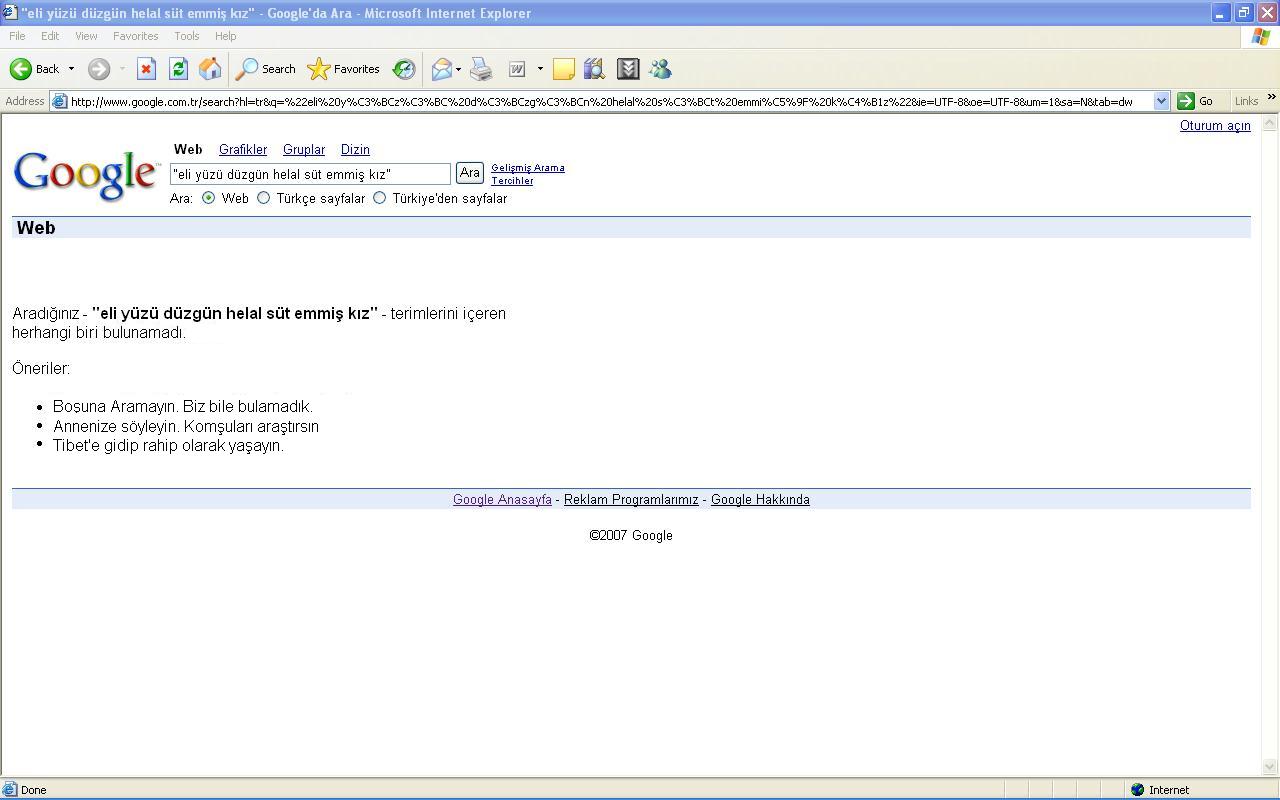Image resolution: width=1280 pixels, height=800 pixels.
Task: Click the vertical scrollbar down arrow
Action: pyautogui.click(x=1270, y=767)
